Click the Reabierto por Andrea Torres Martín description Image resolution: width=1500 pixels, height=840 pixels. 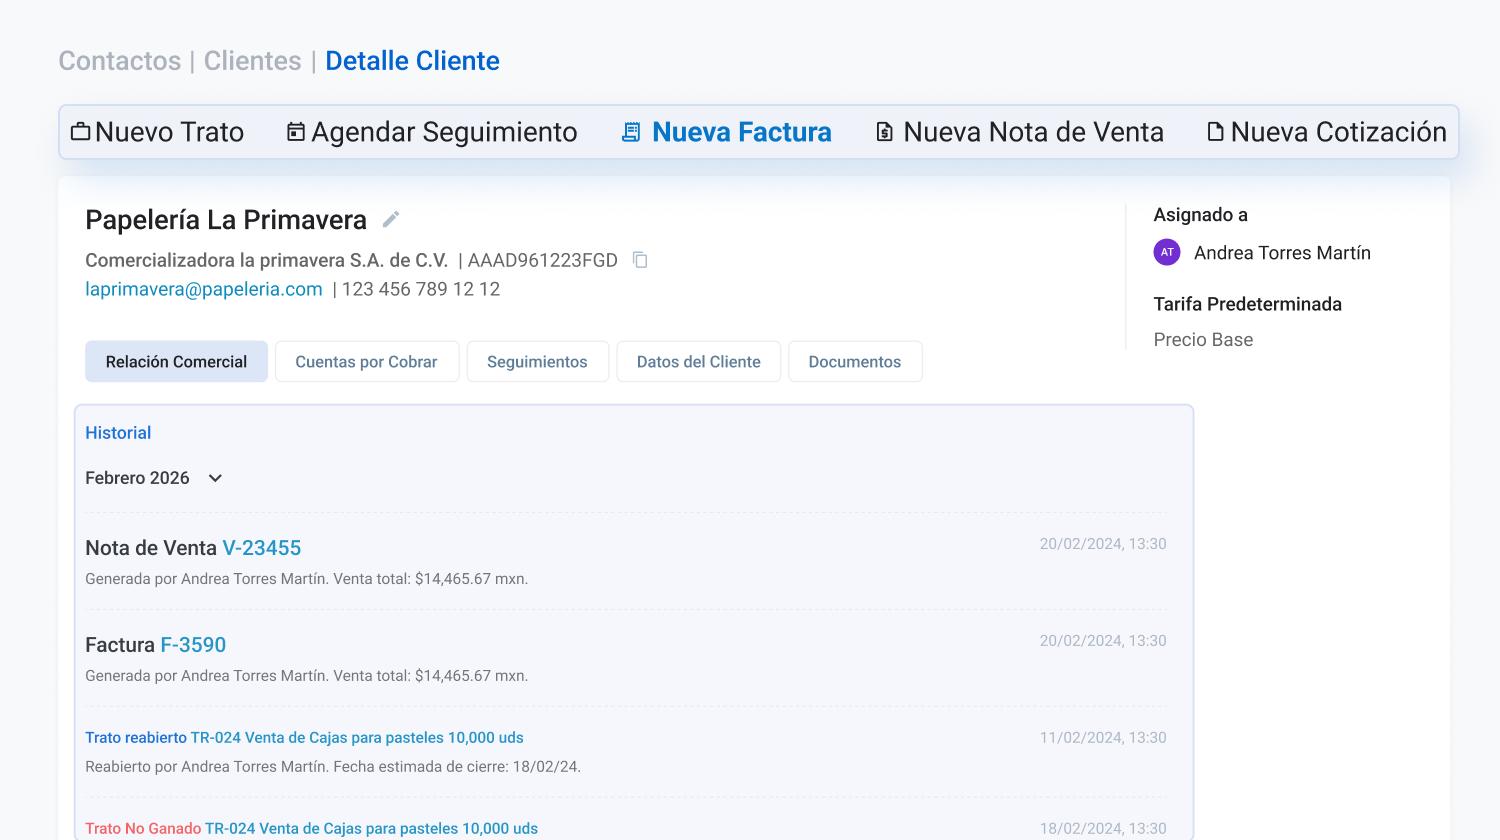click(x=333, y=767)
